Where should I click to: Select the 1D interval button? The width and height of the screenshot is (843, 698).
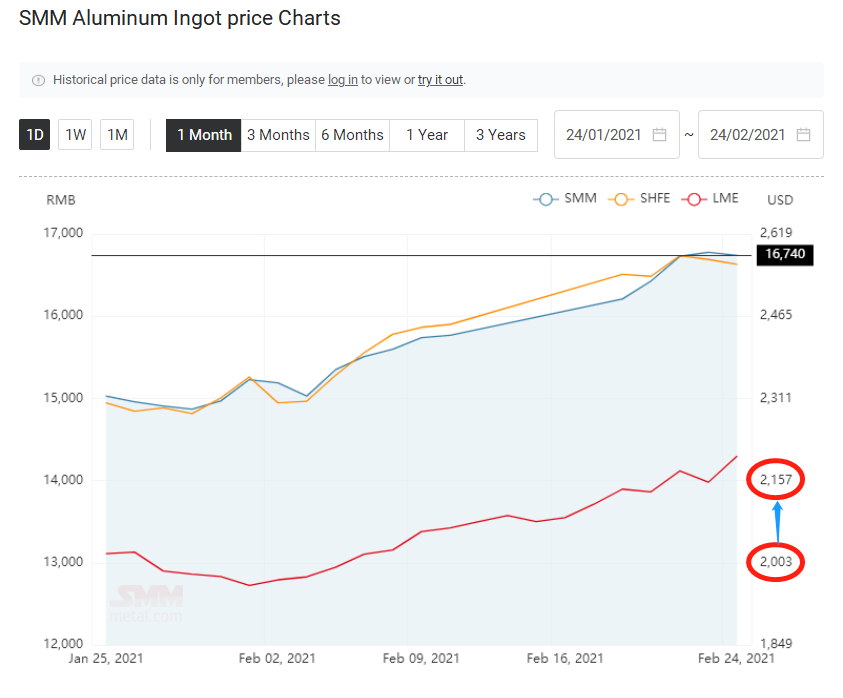click(x=34, y=134)
